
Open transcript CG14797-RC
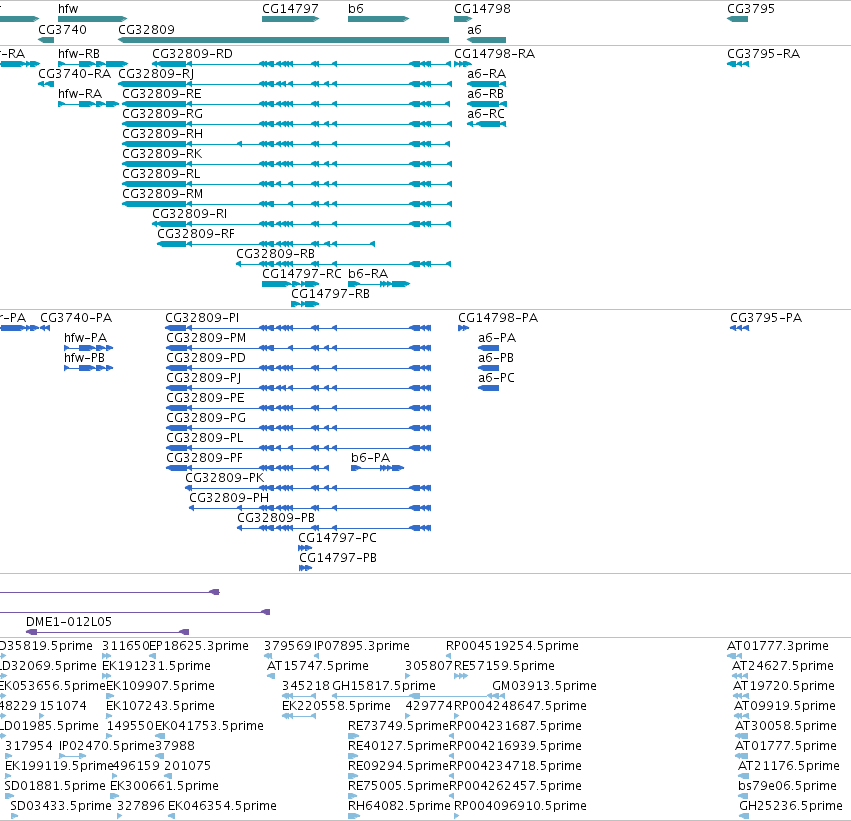302,274
